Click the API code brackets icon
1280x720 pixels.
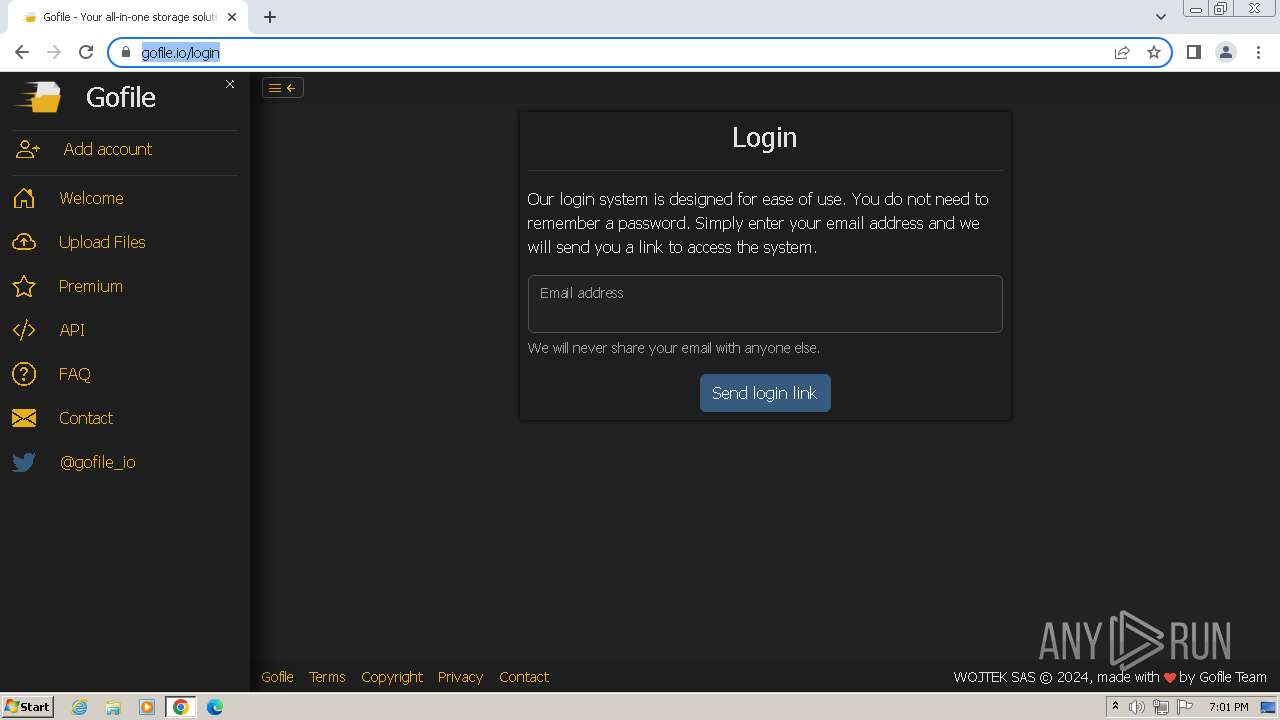tap(24, 330)
